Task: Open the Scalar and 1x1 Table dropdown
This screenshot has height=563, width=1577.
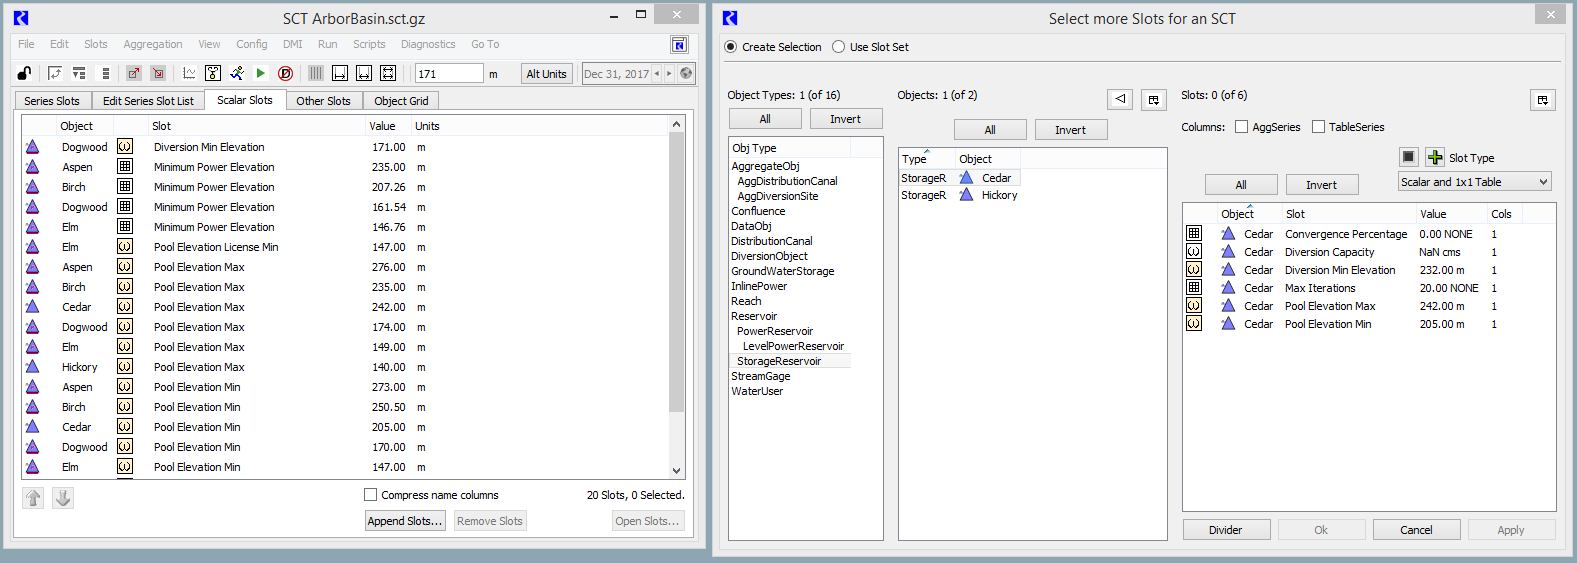Action: (1474, 182)
